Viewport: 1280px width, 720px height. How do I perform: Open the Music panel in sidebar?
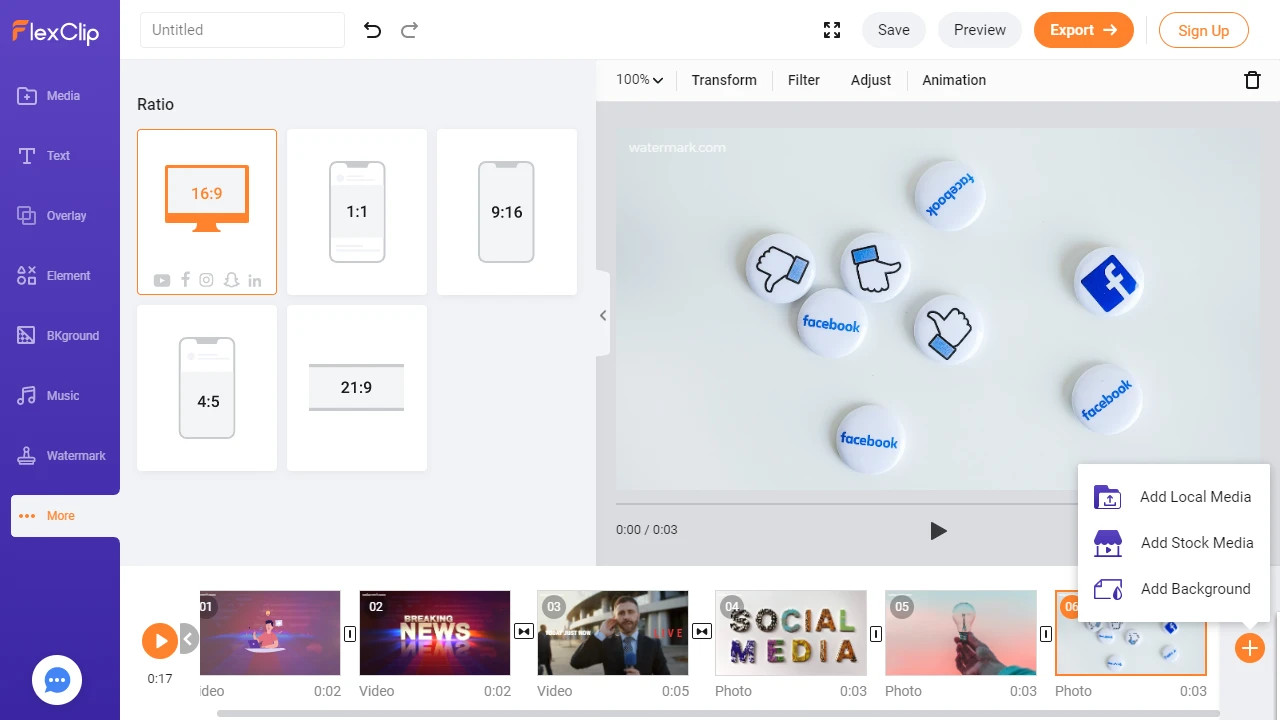pos(60,396)
